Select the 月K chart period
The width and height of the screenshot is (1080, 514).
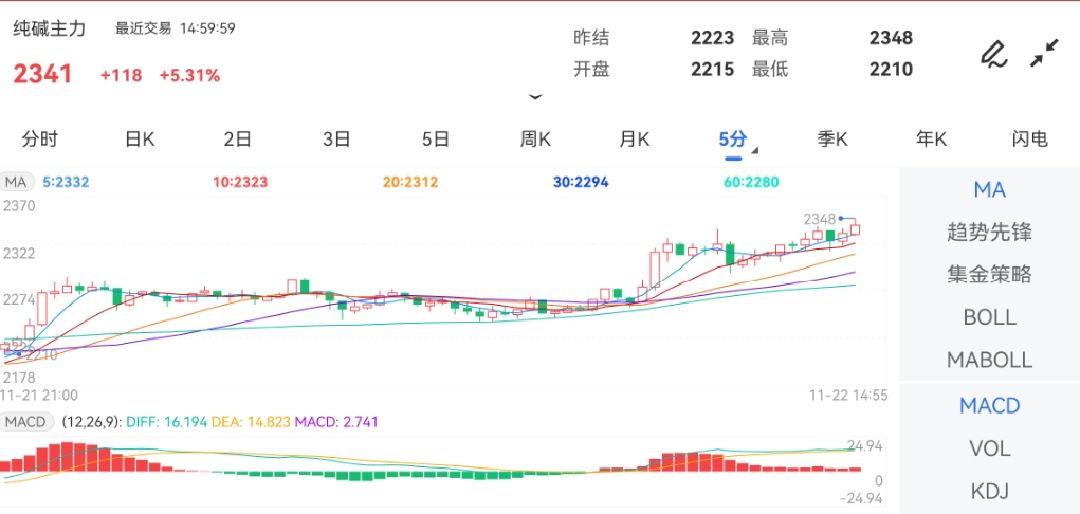click(x=634, y=139)
